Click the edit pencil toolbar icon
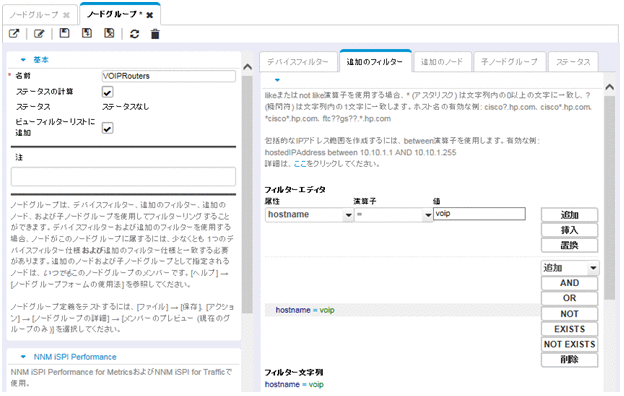 click(x=39, y=33)
